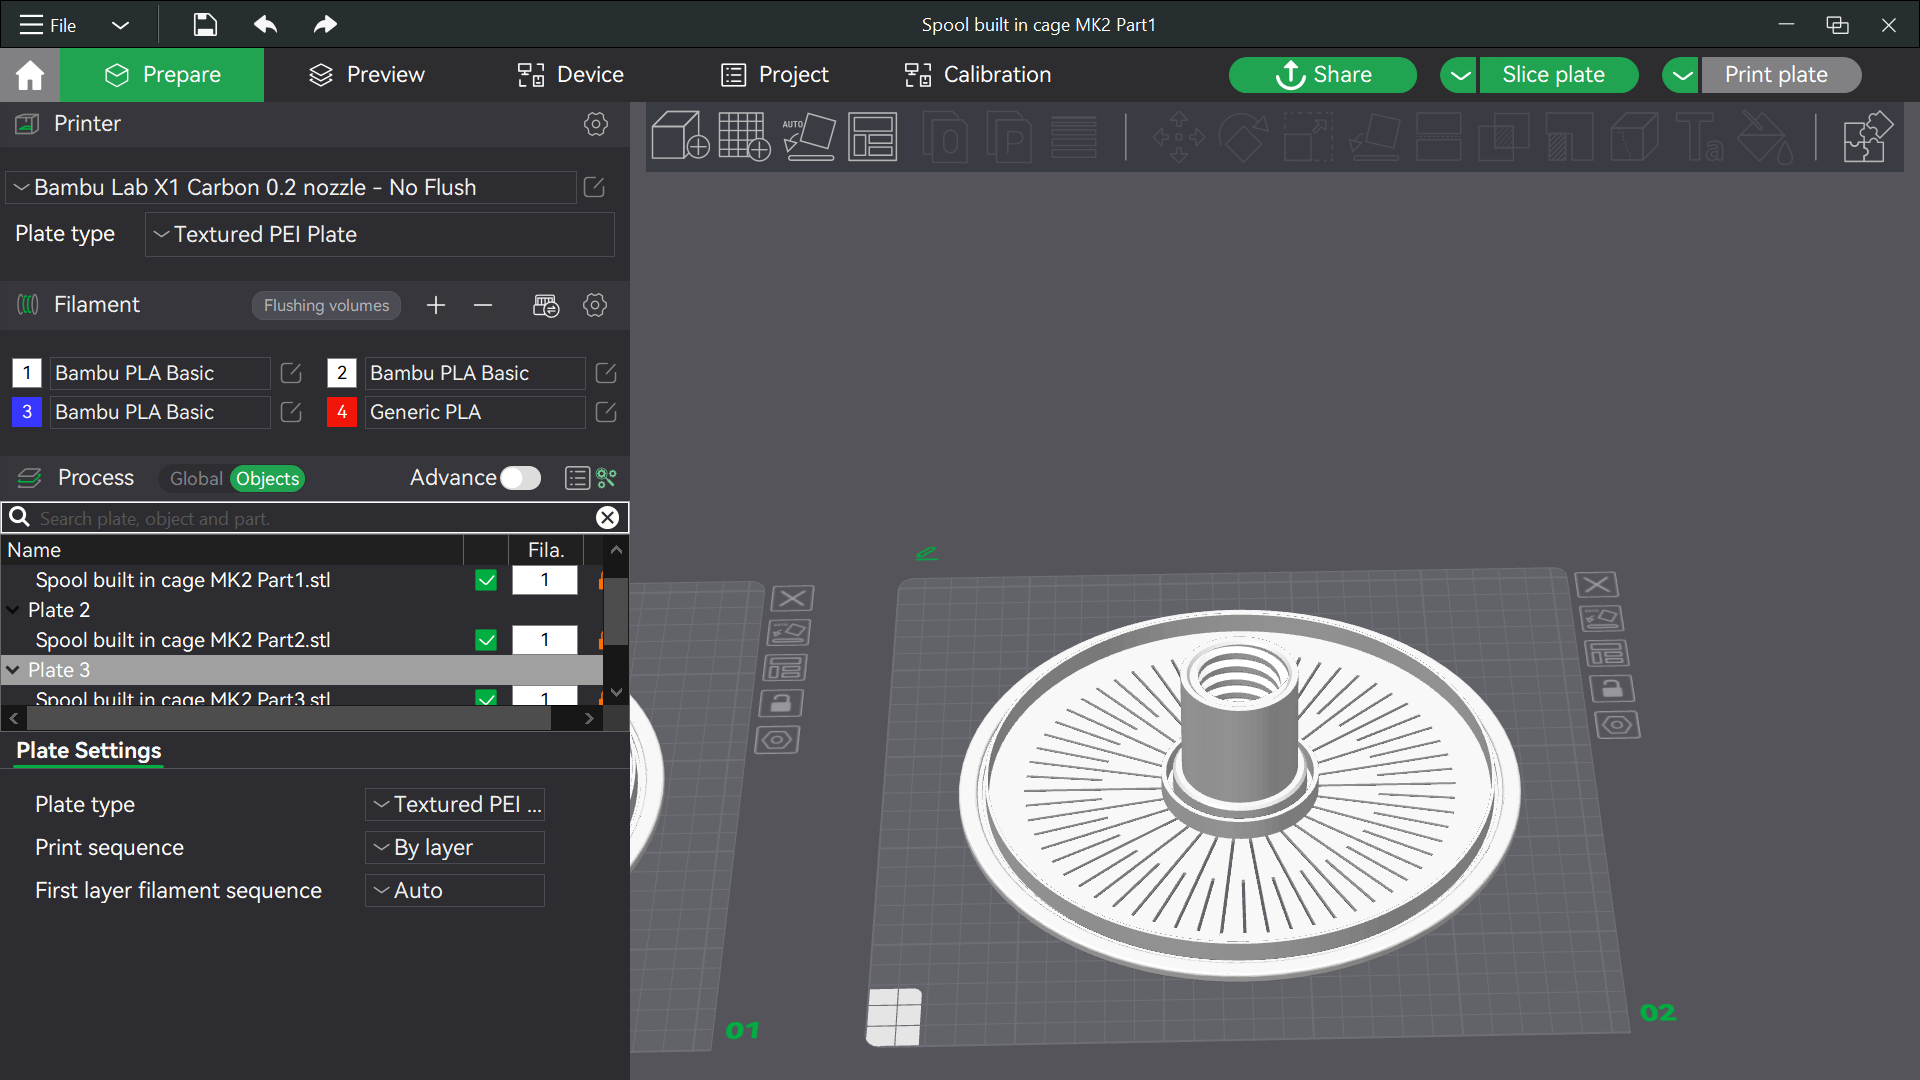Toggle the Advance mode switch
This screenshot has height=1080, width=1920.
[x=520, y=478]
